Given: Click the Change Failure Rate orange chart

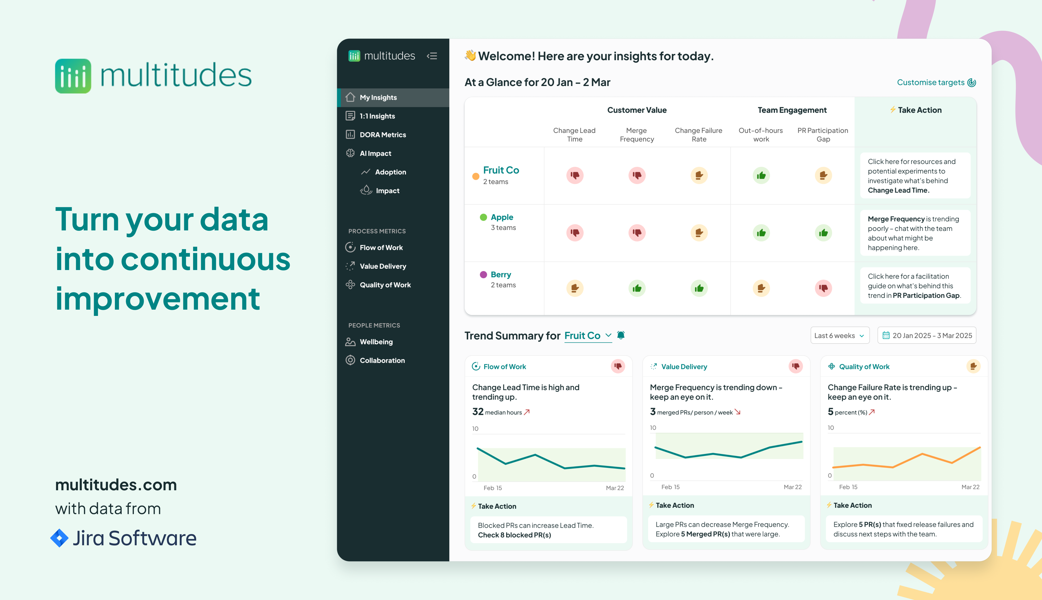Looking at the screenshot, I should (x=906, y=458).
